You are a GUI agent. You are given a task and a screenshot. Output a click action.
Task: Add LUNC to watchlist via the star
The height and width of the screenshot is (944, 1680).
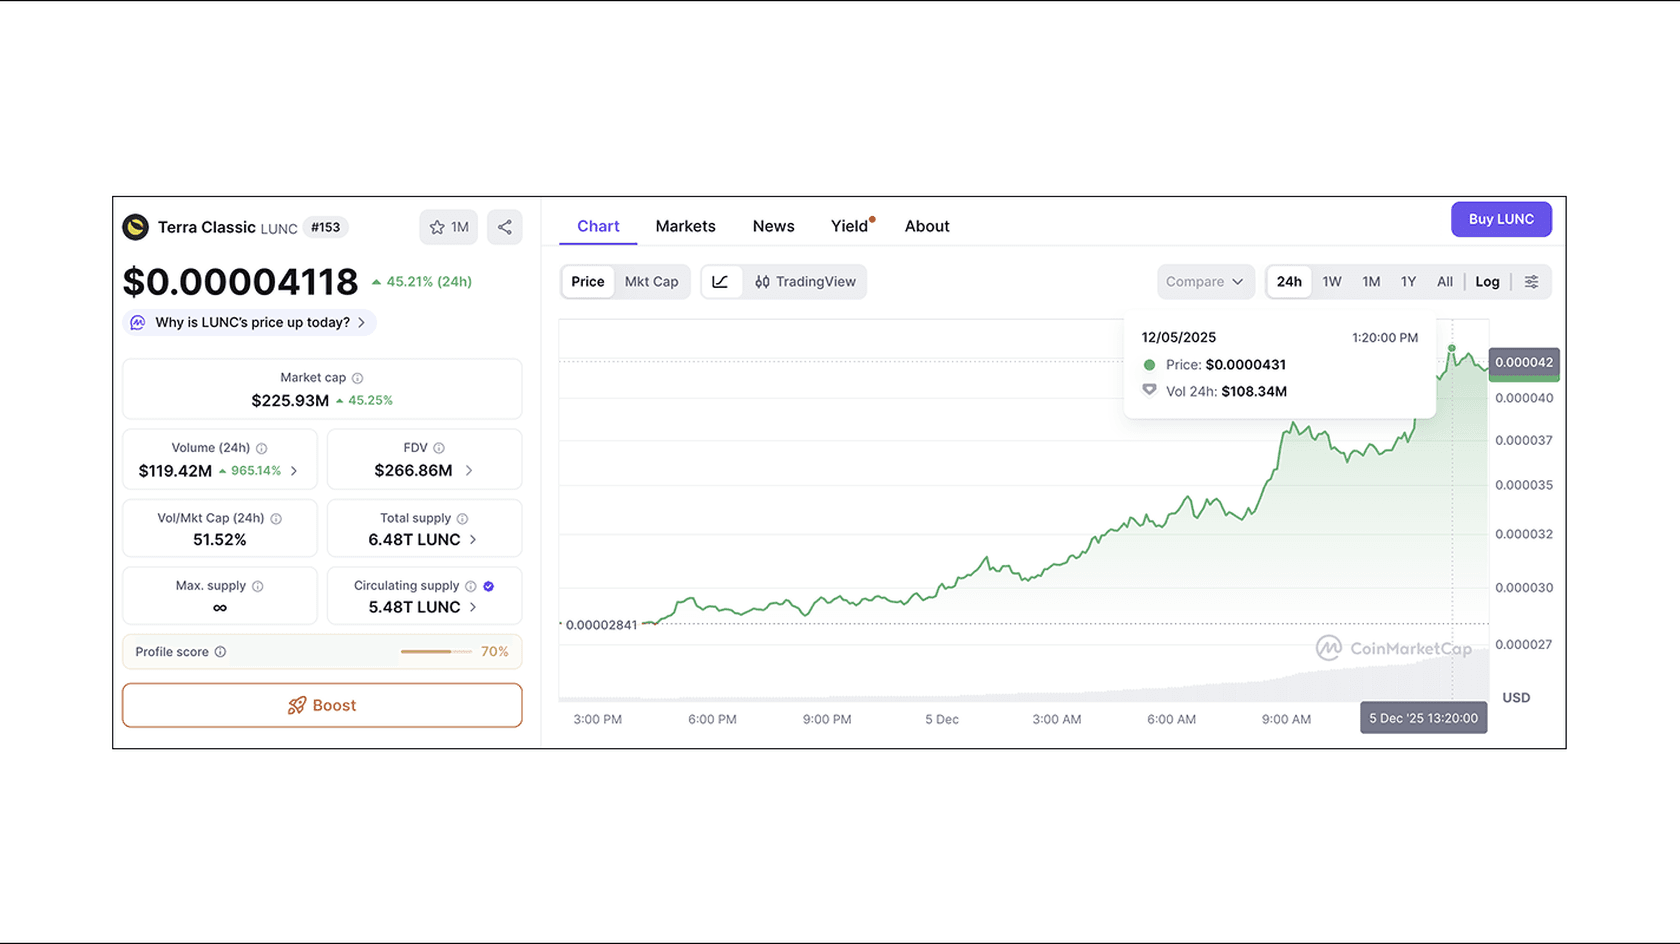click(437, 227)
